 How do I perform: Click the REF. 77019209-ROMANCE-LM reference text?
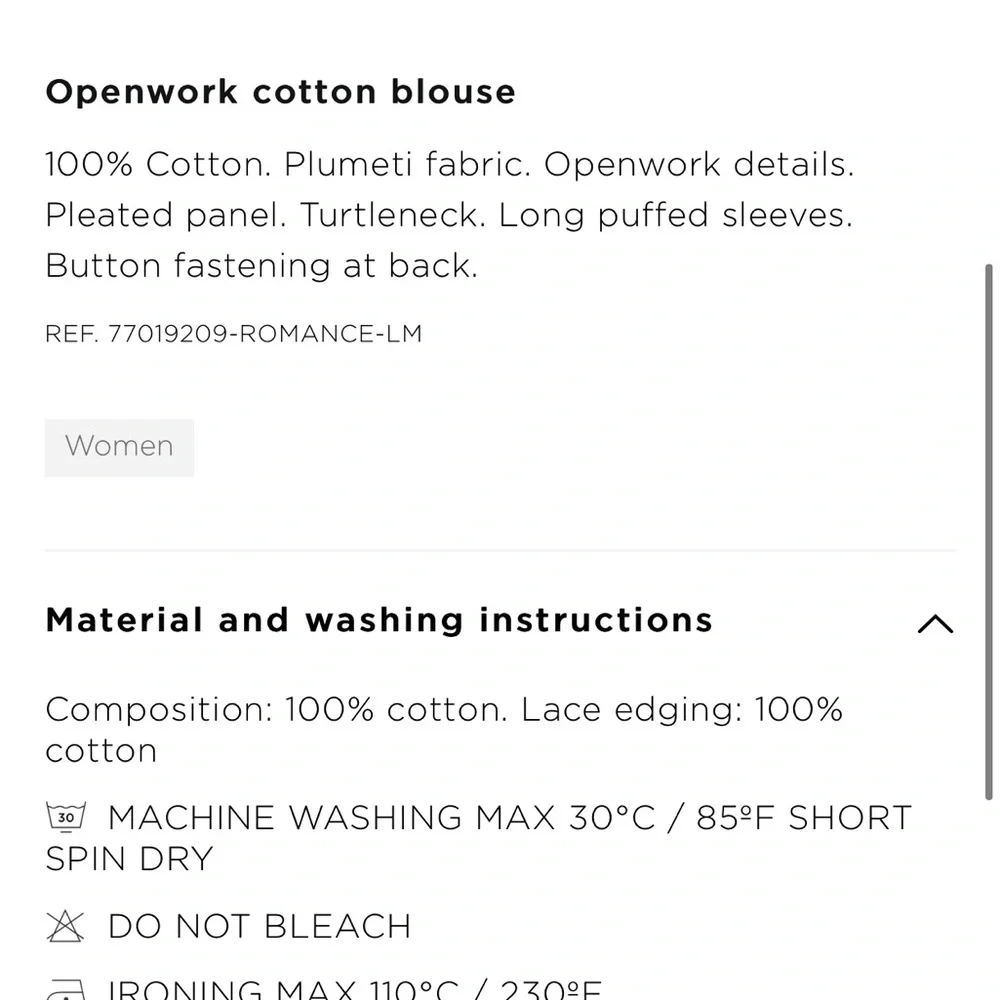(x=233, y=334)
